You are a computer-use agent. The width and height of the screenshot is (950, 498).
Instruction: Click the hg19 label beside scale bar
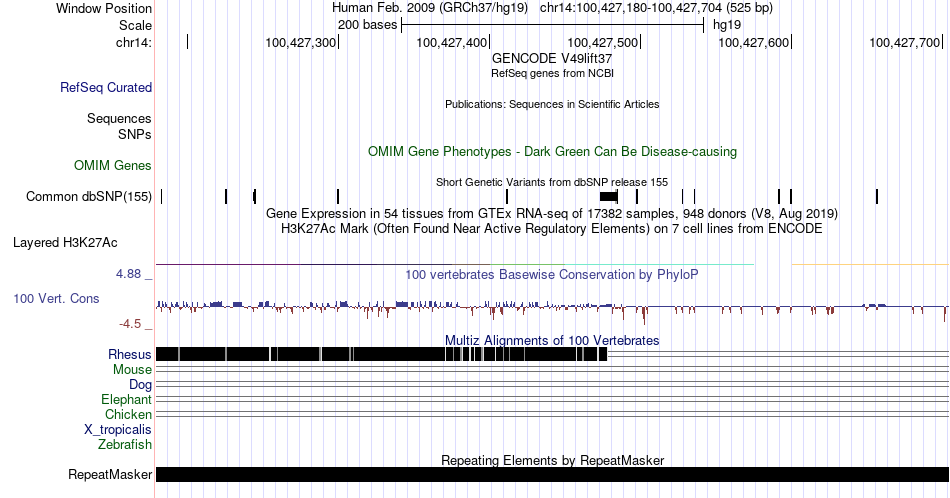click(727, 25)
